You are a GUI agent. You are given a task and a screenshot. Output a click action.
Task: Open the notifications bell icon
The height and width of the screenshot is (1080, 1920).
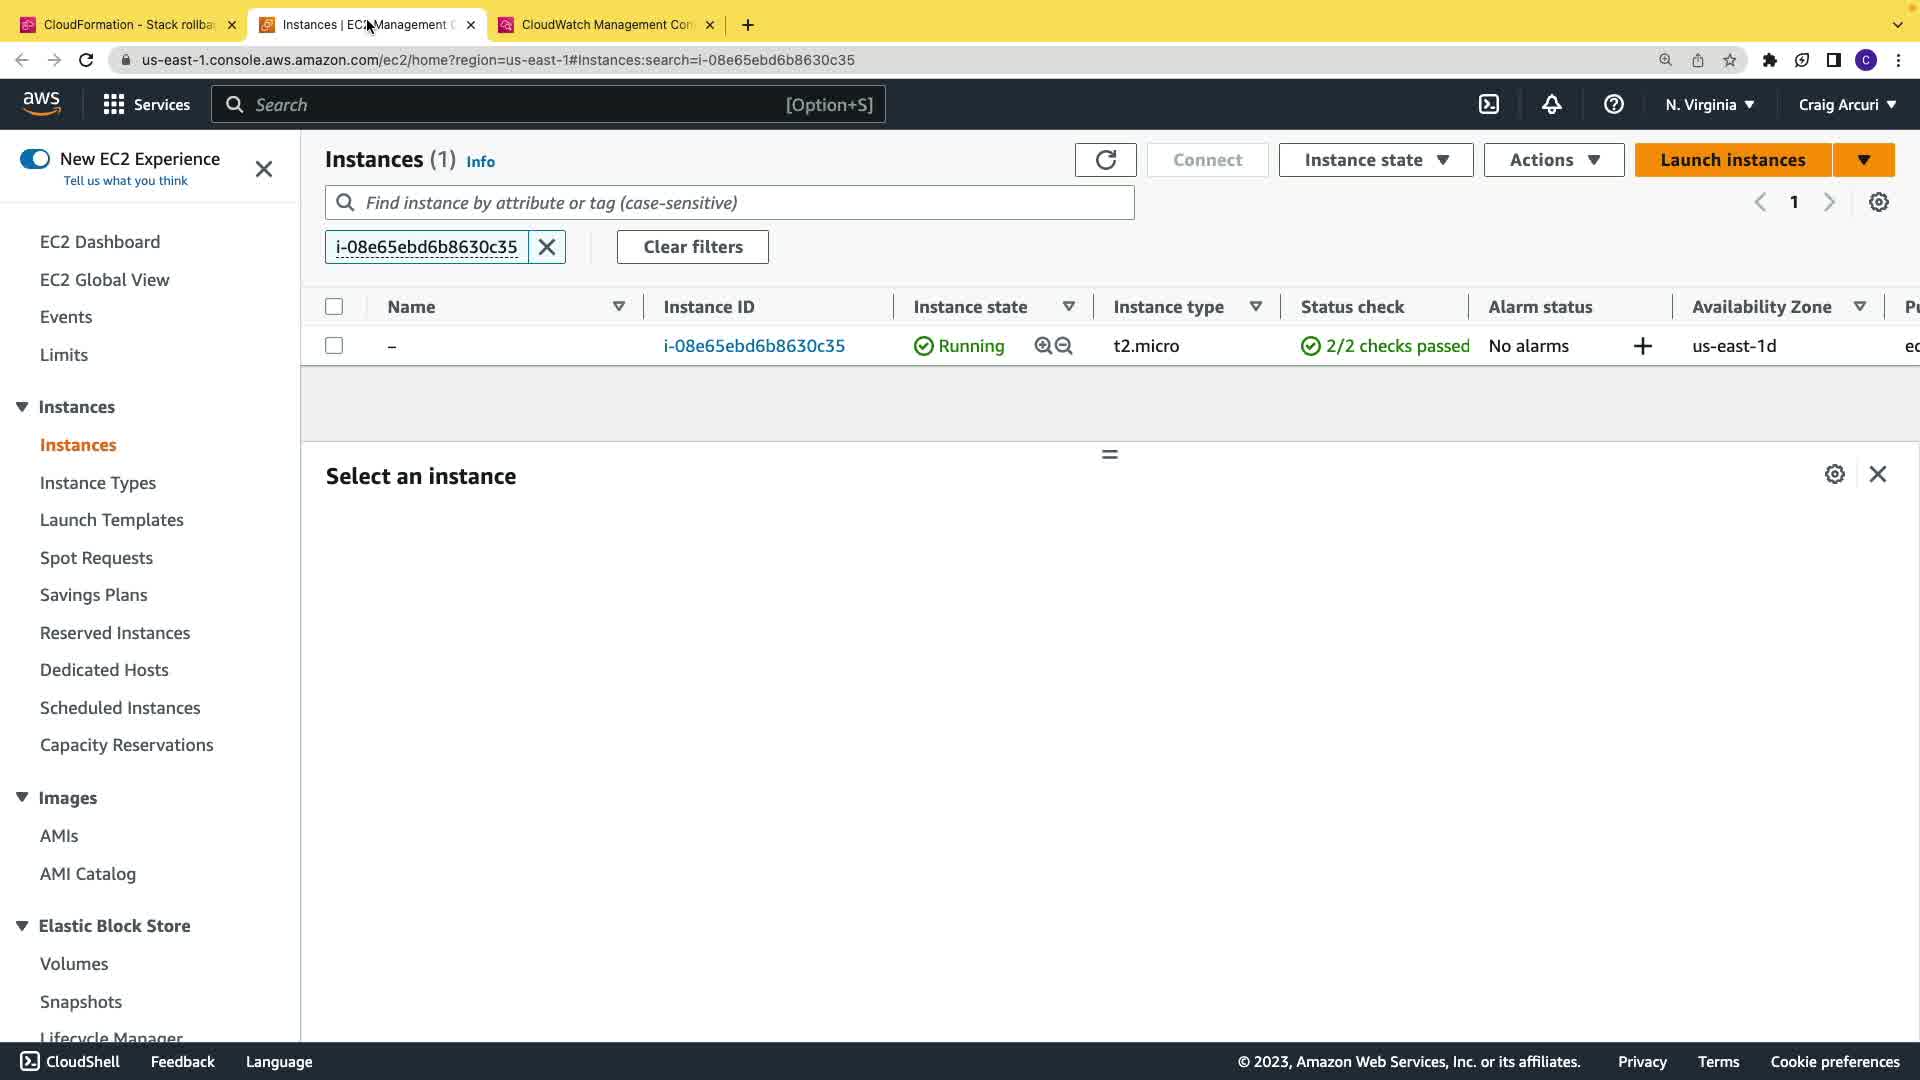point(1551,104)
